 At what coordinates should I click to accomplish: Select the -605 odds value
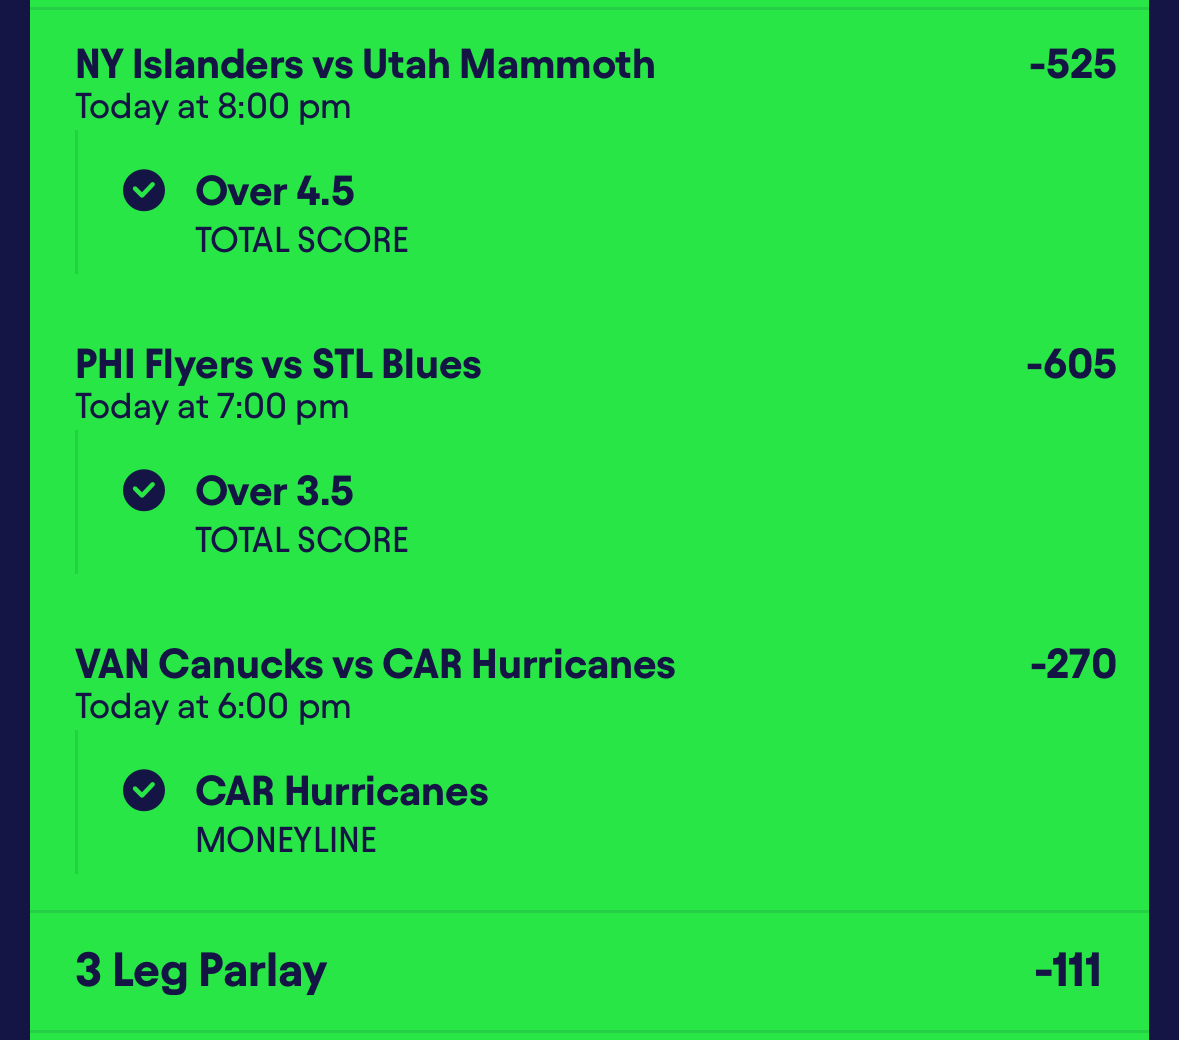1071,365
